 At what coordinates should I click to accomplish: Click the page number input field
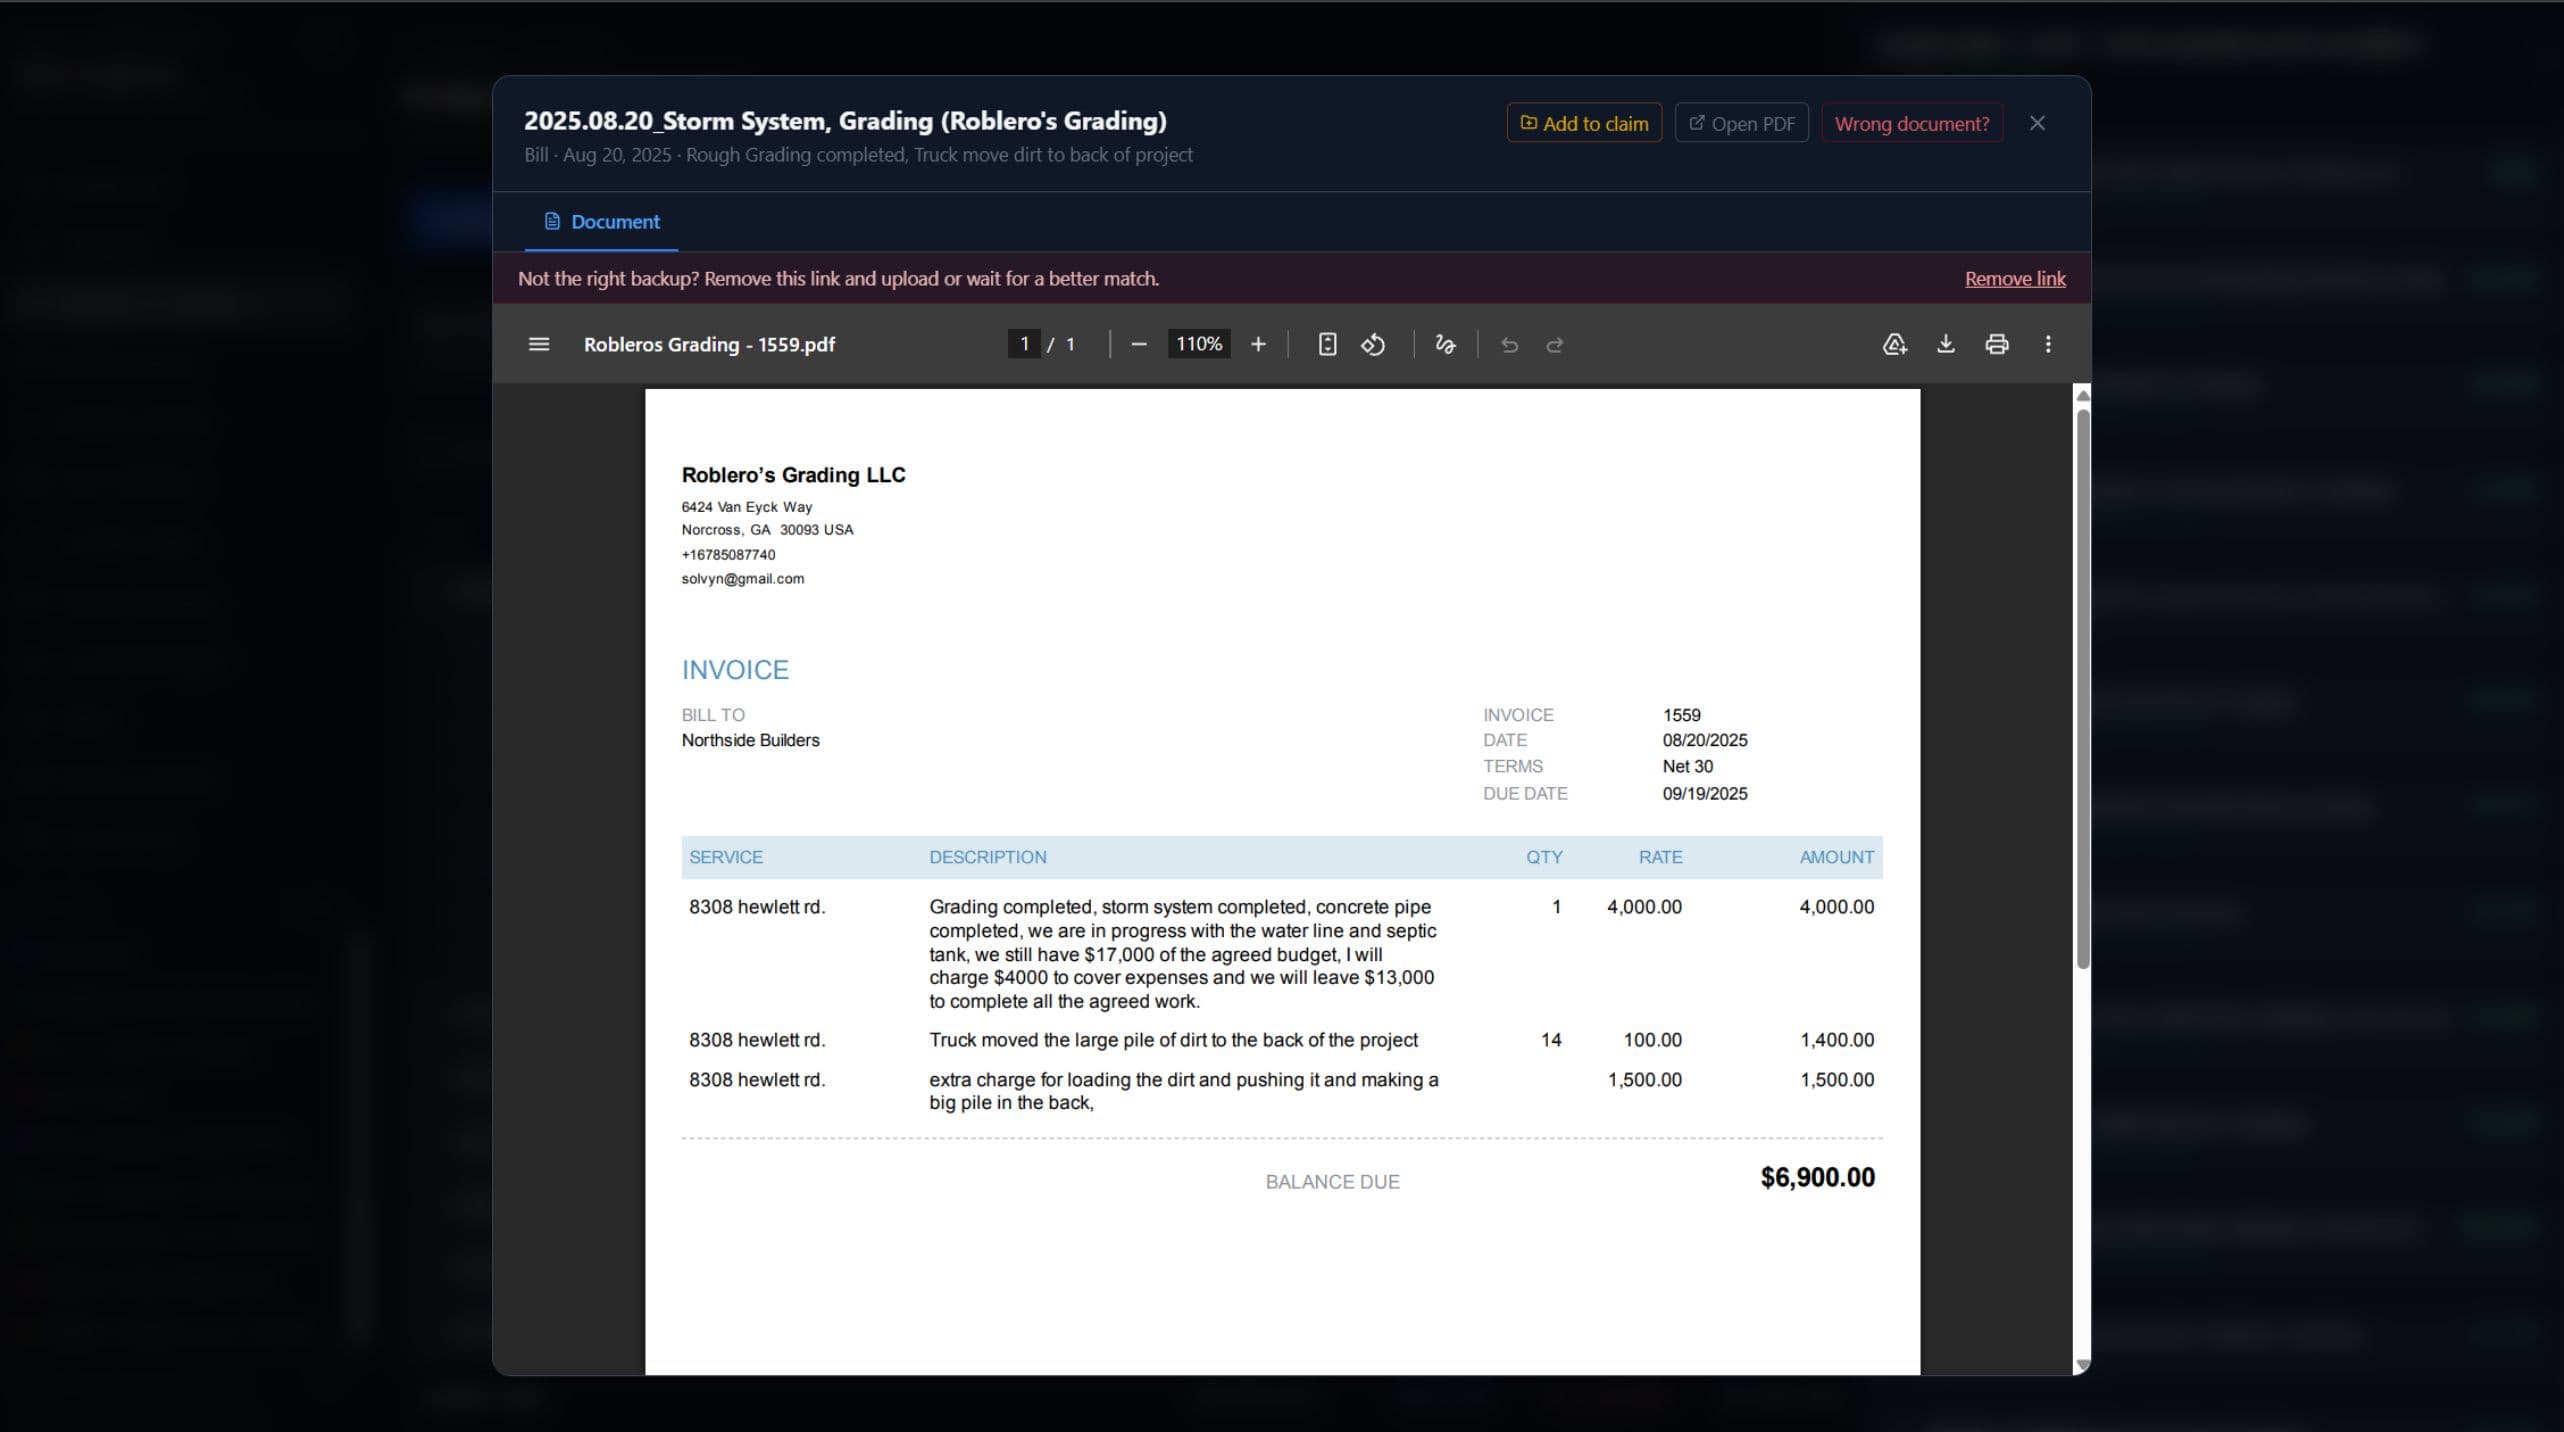[1023, 344]
